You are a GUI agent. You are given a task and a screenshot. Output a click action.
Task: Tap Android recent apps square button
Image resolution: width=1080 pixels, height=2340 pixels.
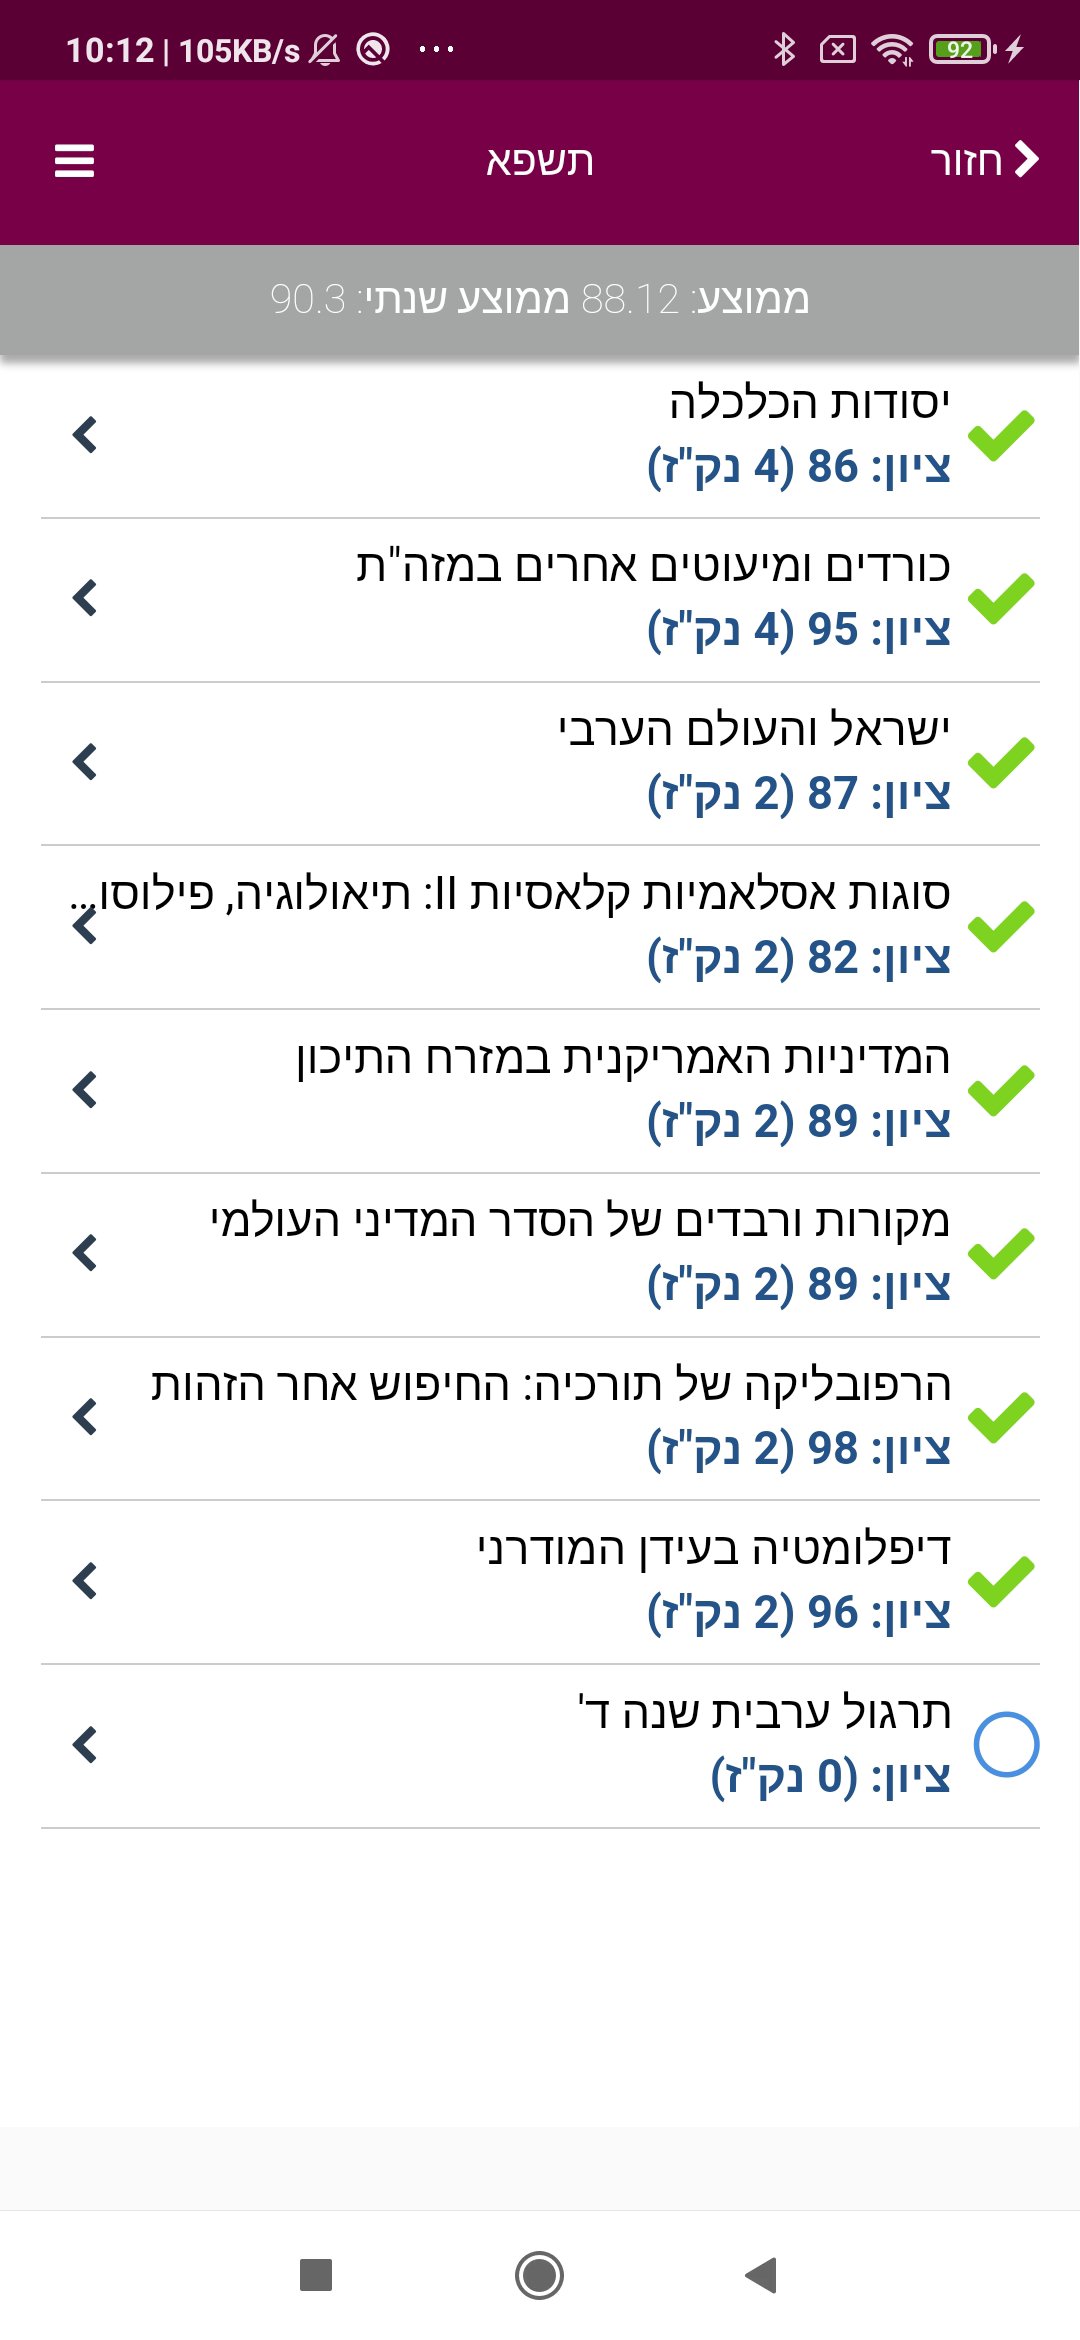tap(316, 2274)
